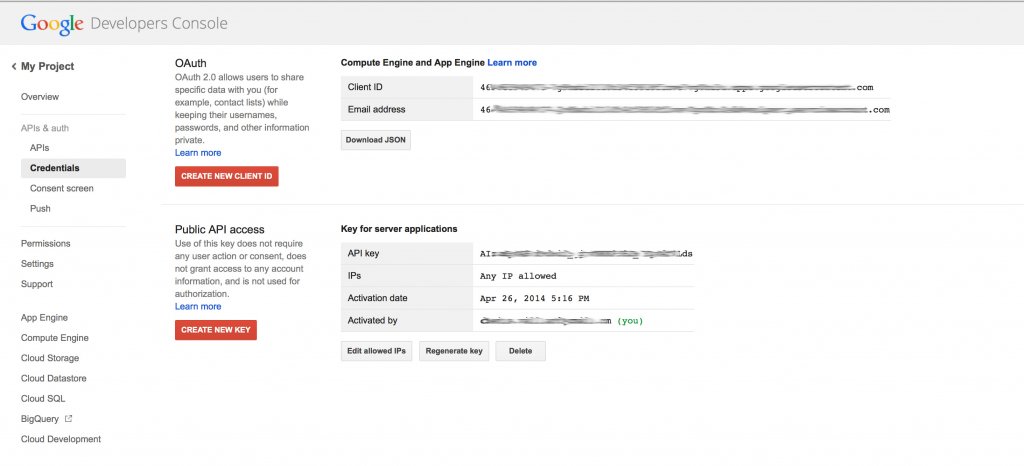
Task: Click the CREATE NEW CLIENT ID button
Action: click(226, 176)
